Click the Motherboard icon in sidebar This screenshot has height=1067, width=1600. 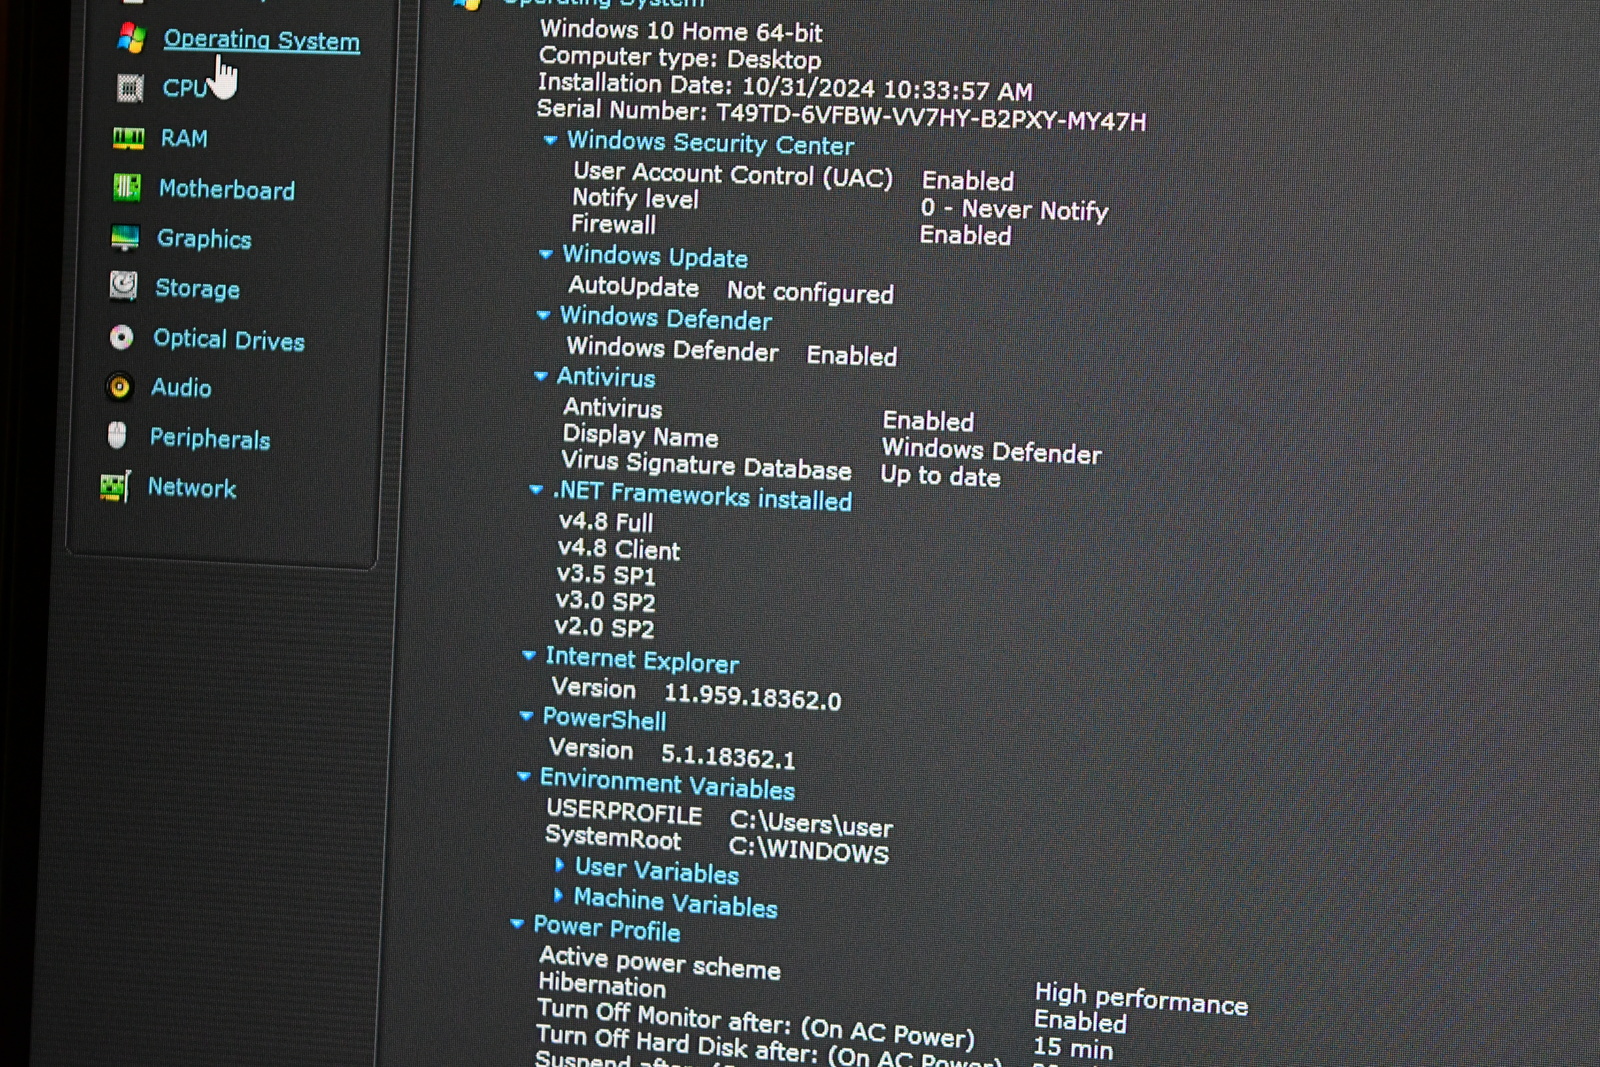tap(126, 187)
